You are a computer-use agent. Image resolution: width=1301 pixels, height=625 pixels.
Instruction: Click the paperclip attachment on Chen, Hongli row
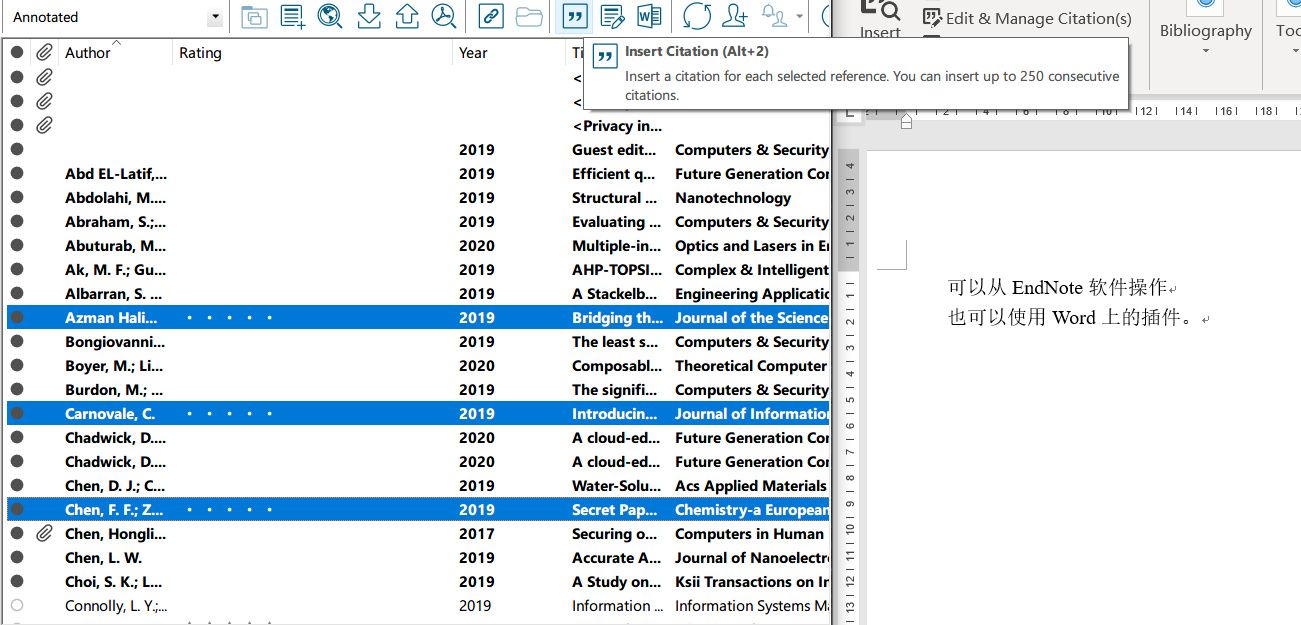point(42,533)
